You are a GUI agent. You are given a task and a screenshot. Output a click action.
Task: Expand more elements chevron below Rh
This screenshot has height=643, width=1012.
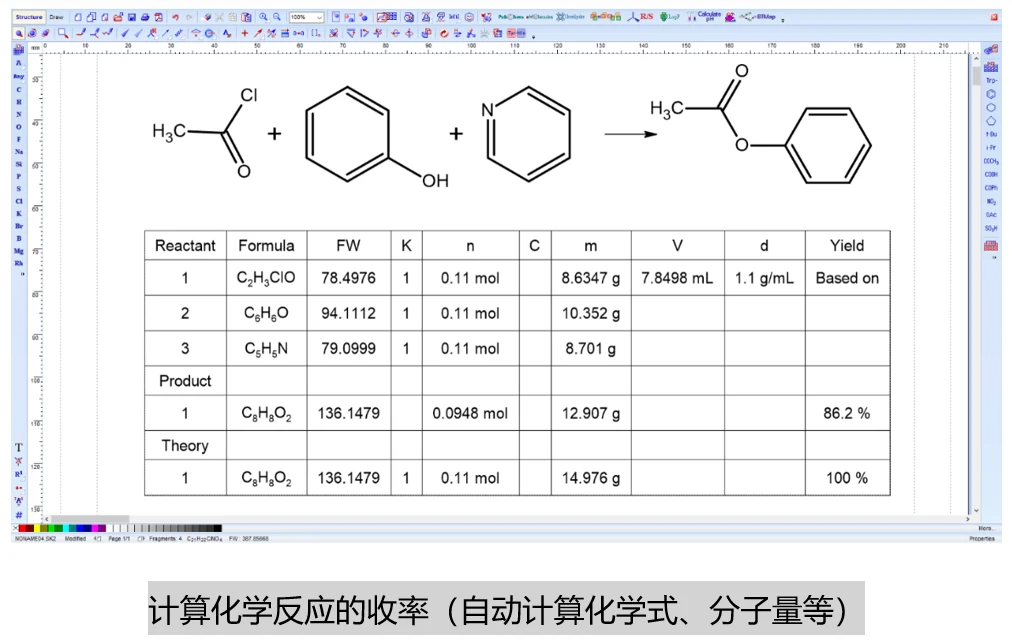[x=23, y=274]
